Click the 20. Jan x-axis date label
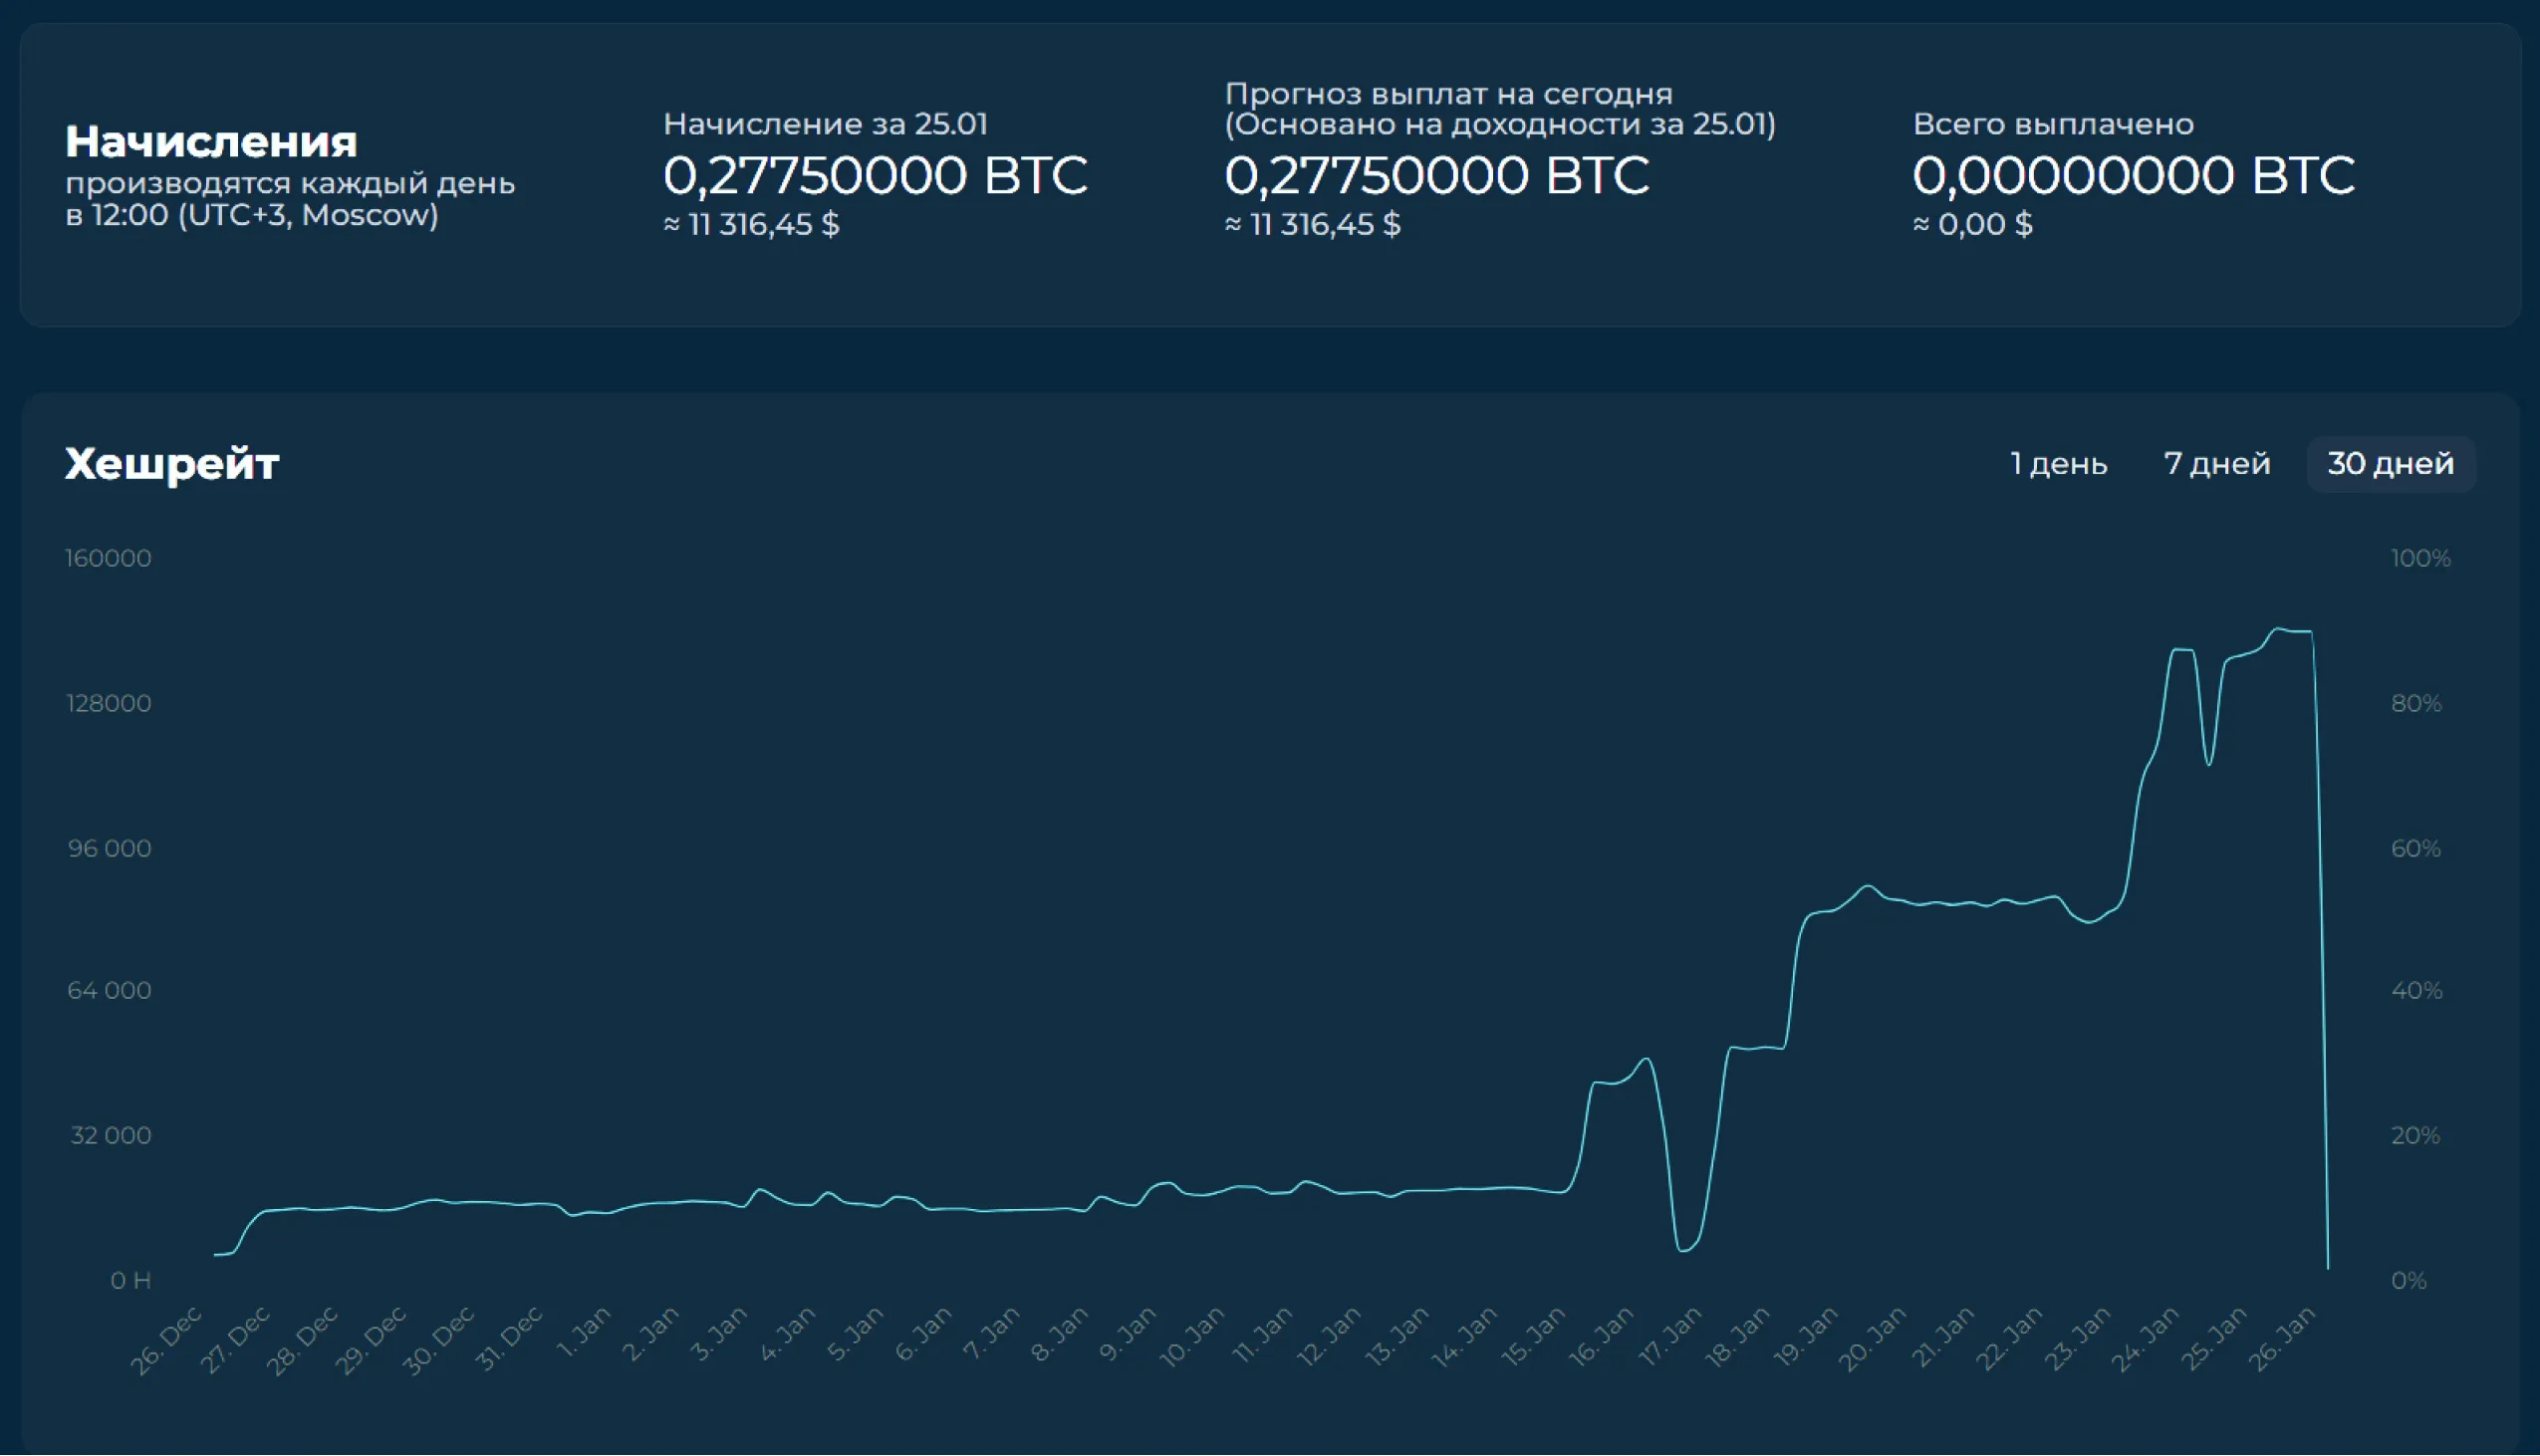This screenshot has width=2540, height=1456. tap(1875, 1340)
